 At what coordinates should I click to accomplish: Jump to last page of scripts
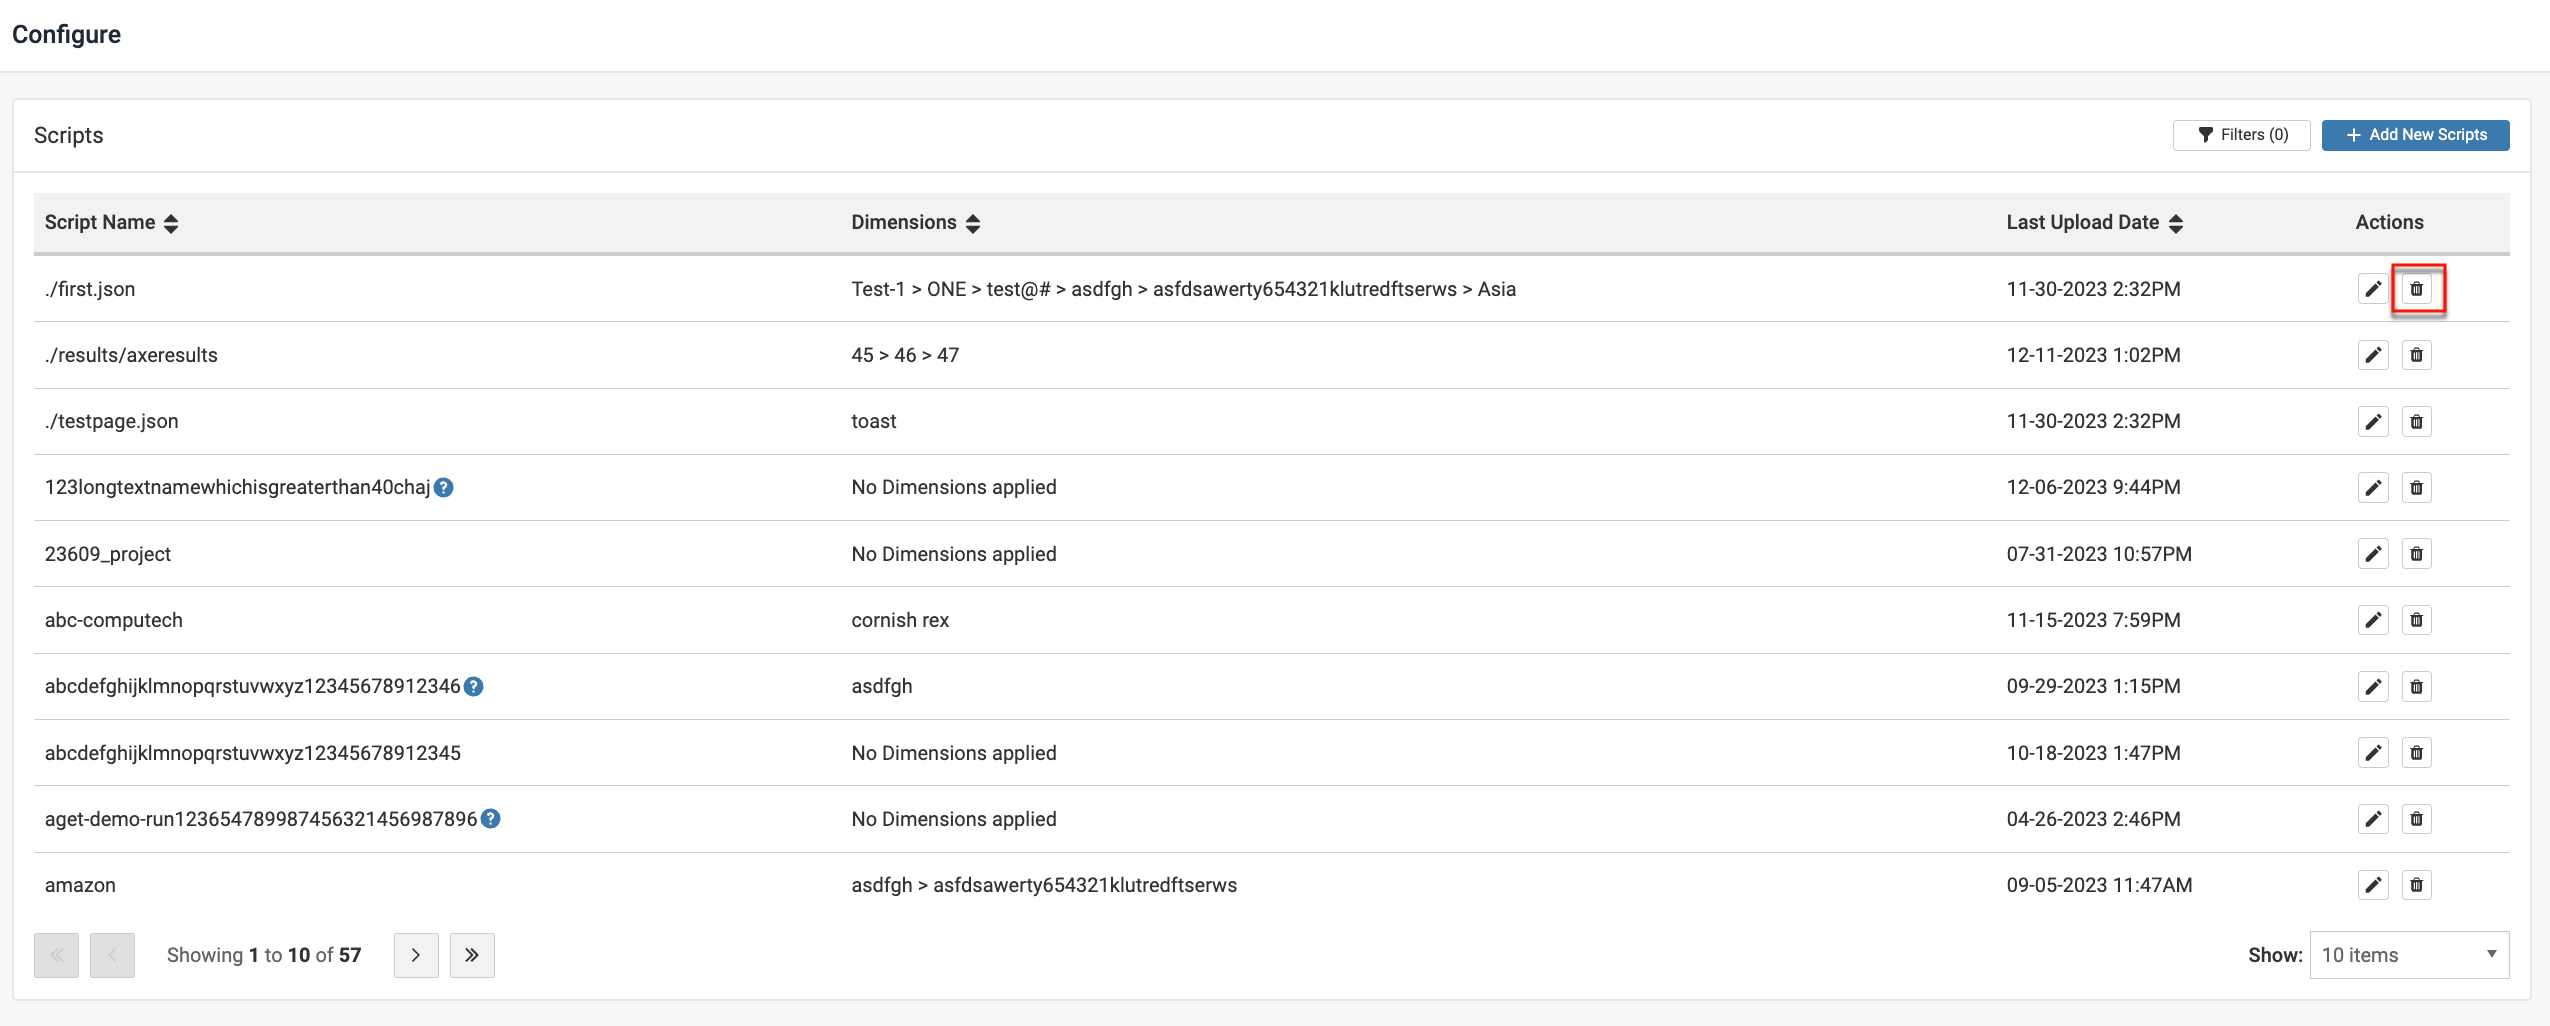[x=472, y=955]
